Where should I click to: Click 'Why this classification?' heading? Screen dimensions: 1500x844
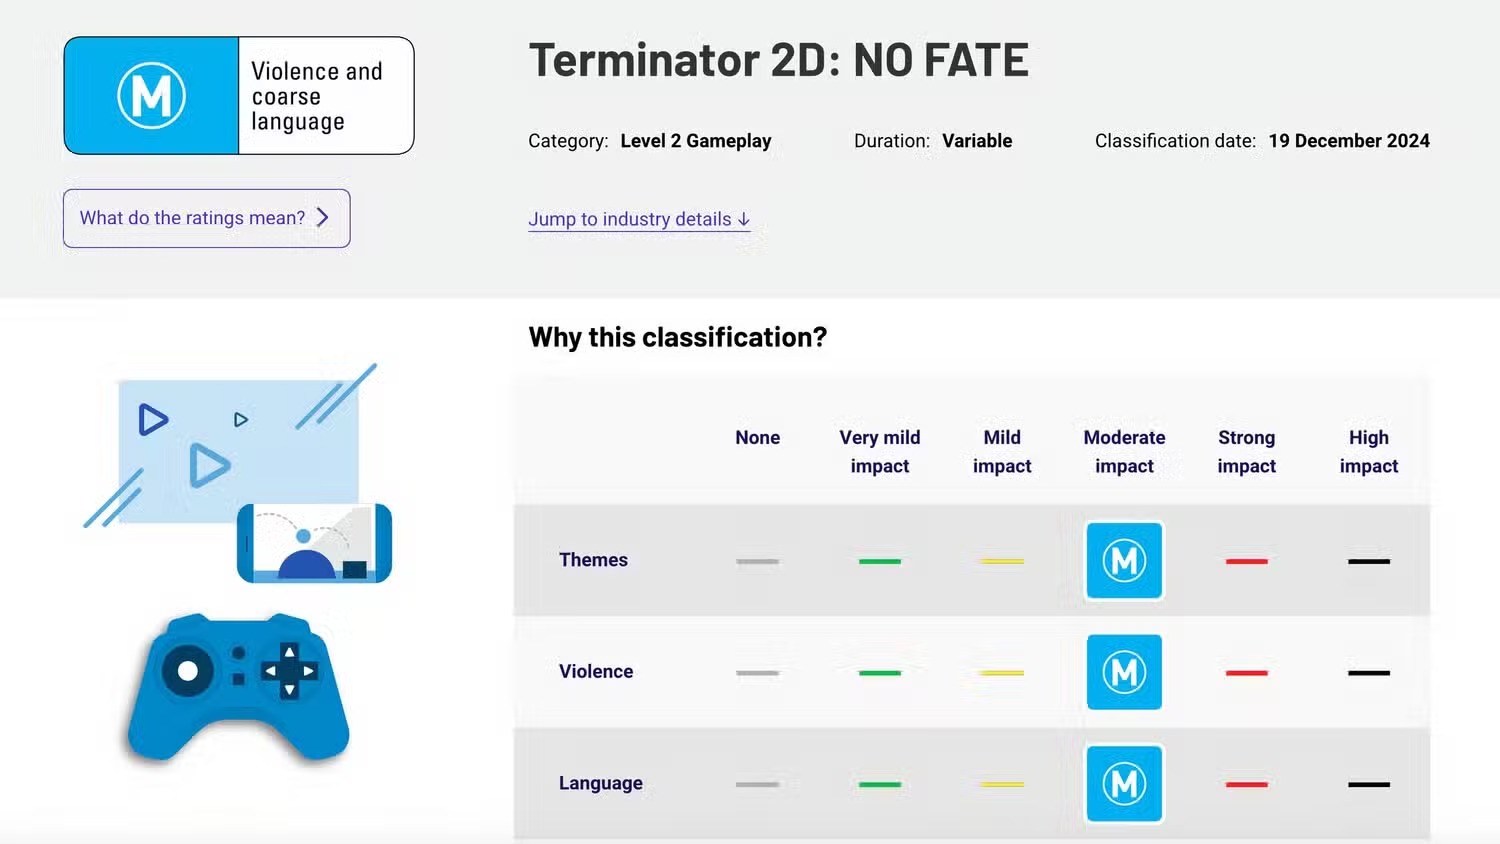tap(678, 337)
